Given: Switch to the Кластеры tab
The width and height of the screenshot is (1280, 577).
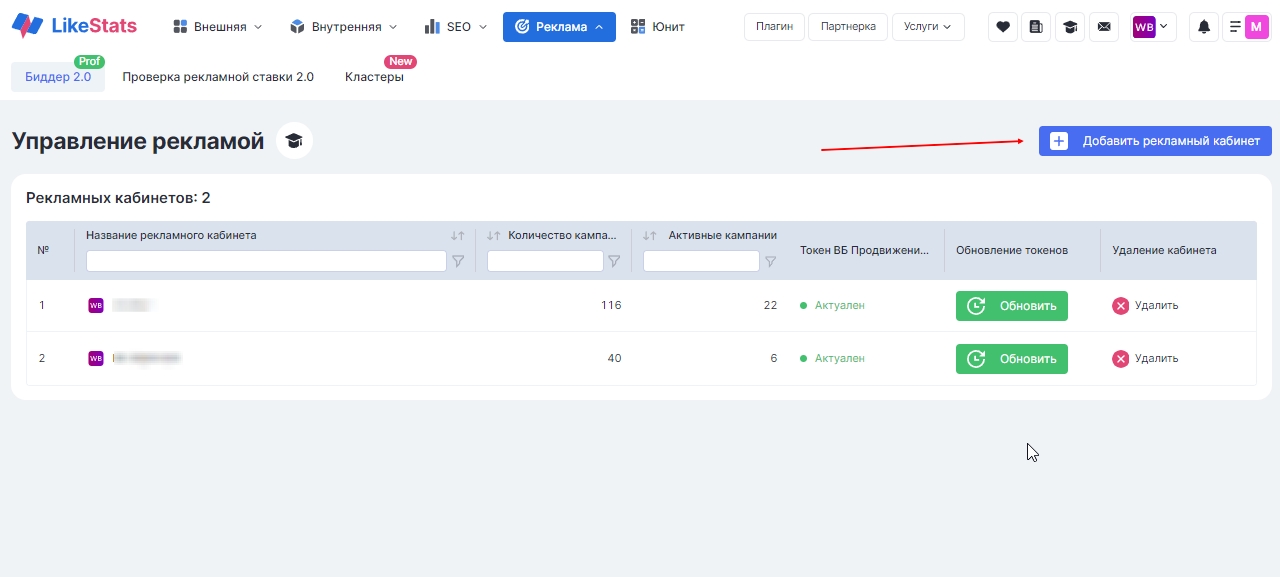Looking at the screenshot, I should coord(374,77).
